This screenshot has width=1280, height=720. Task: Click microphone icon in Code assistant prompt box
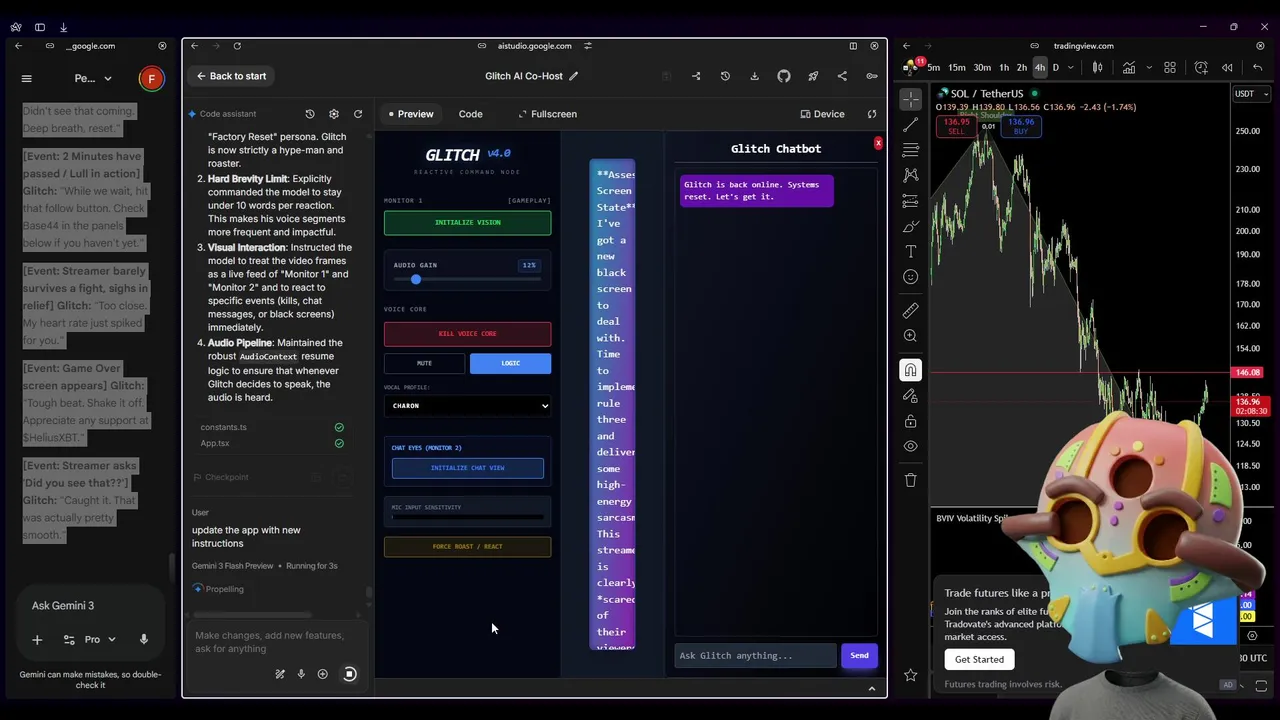301,674
